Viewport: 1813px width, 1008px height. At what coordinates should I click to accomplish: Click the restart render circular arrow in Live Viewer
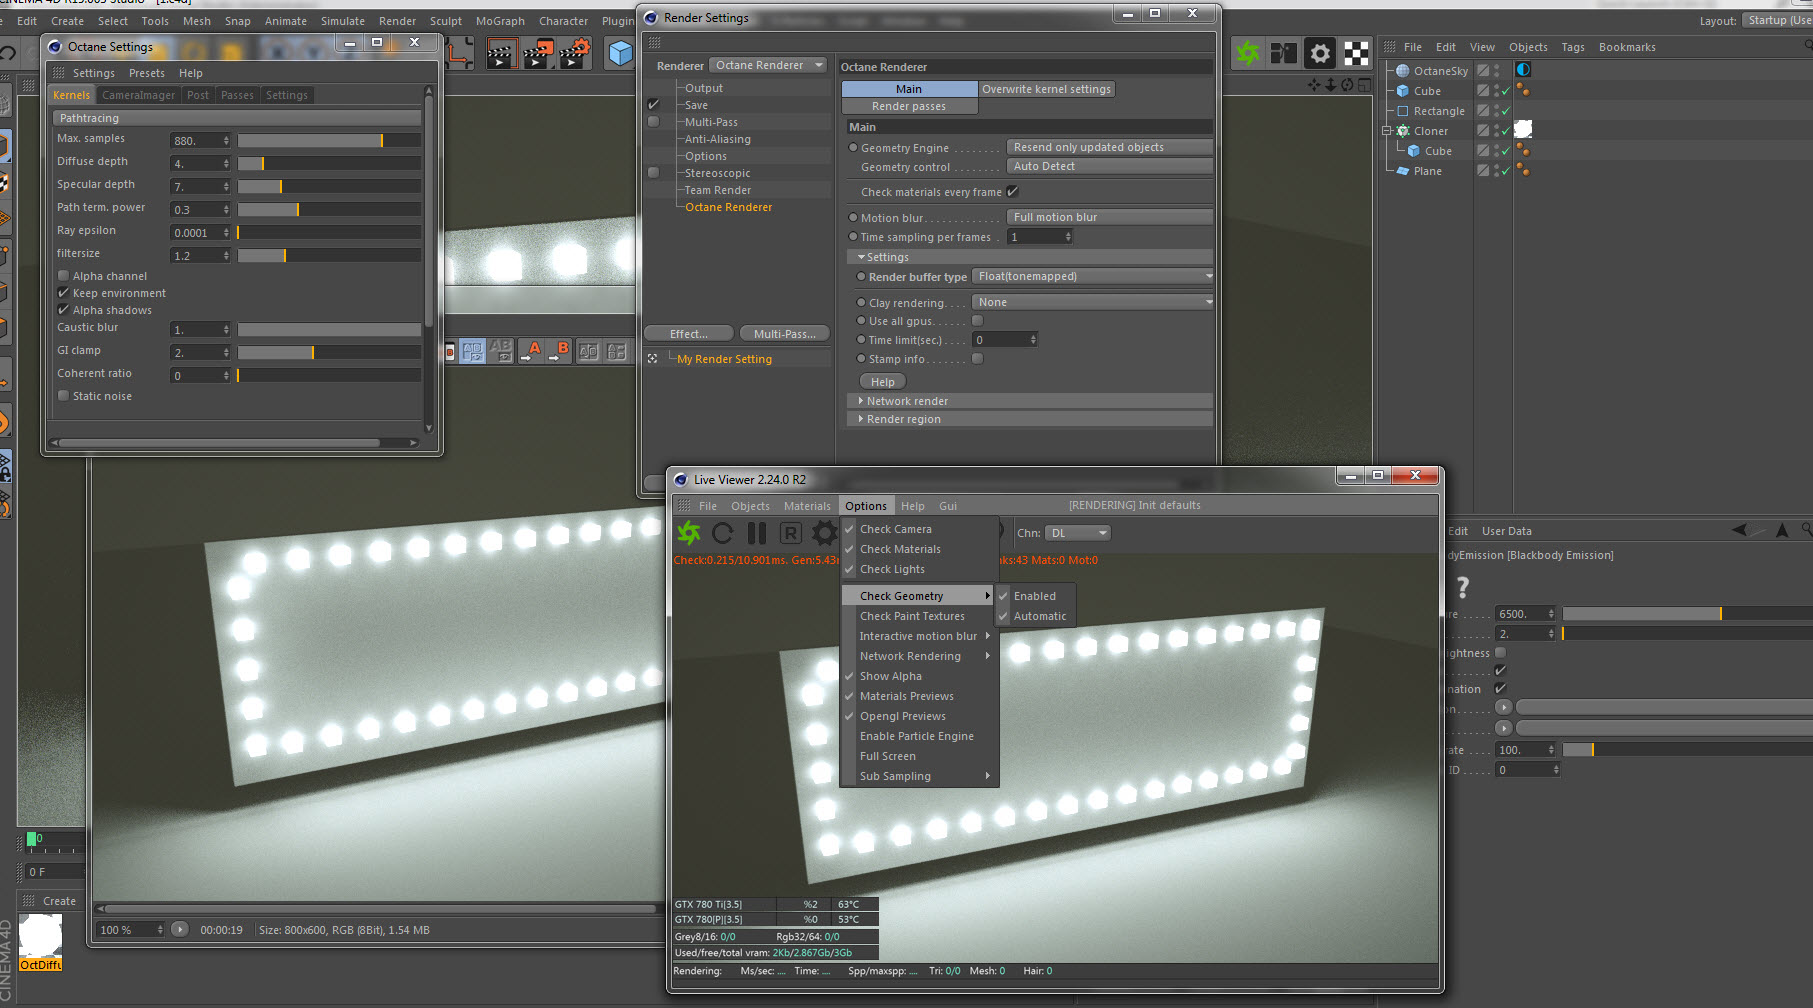(x=723, y=533)
